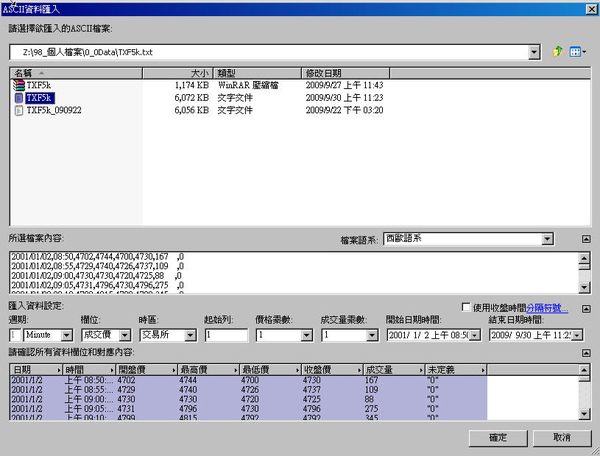
Task: Open the 週期 Minute dropdown
Action: (67, 335)
